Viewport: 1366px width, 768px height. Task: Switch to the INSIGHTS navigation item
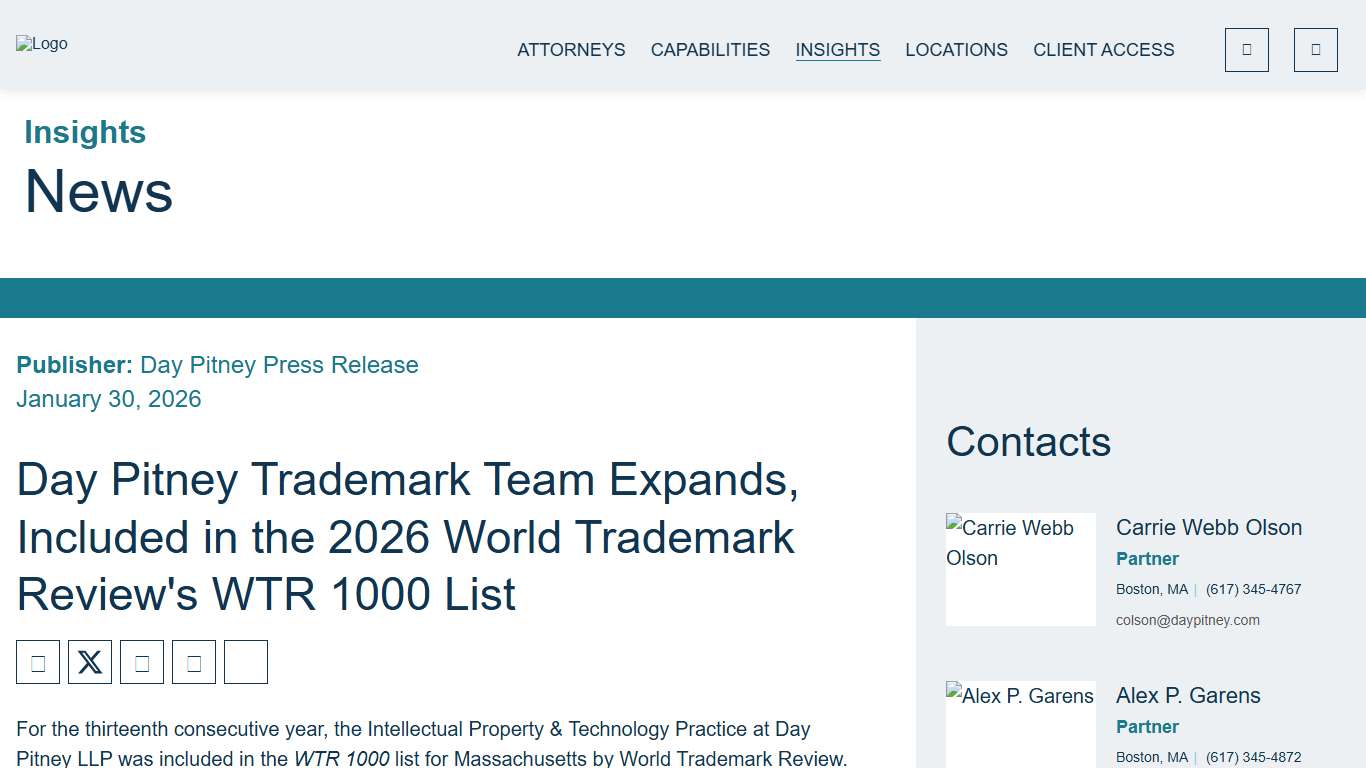pyautogui.click(x=837, y=49)
